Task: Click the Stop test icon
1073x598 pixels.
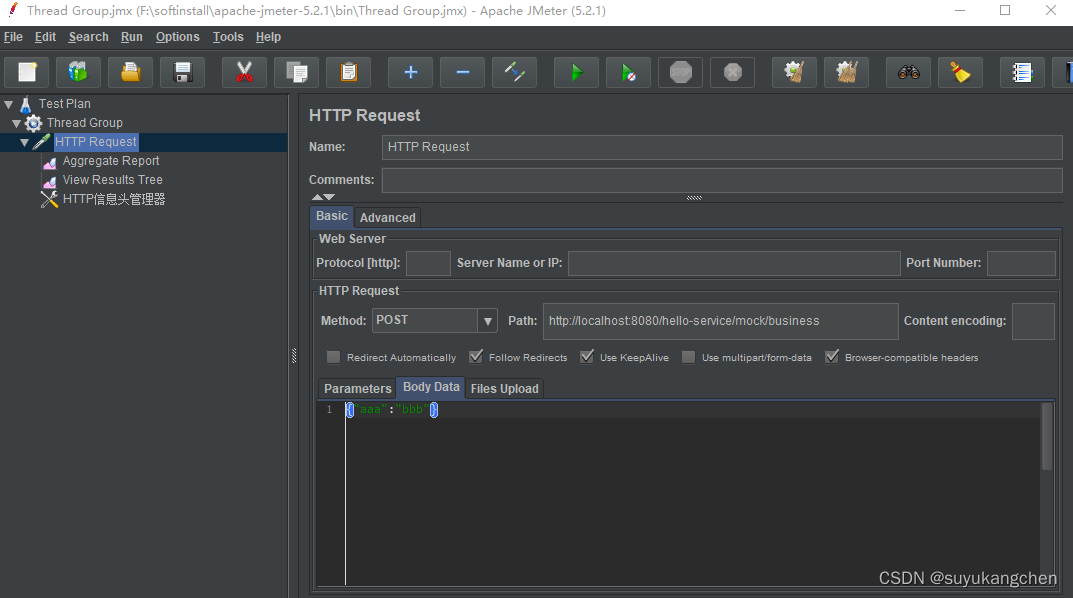Action: [x=680, y=73]
